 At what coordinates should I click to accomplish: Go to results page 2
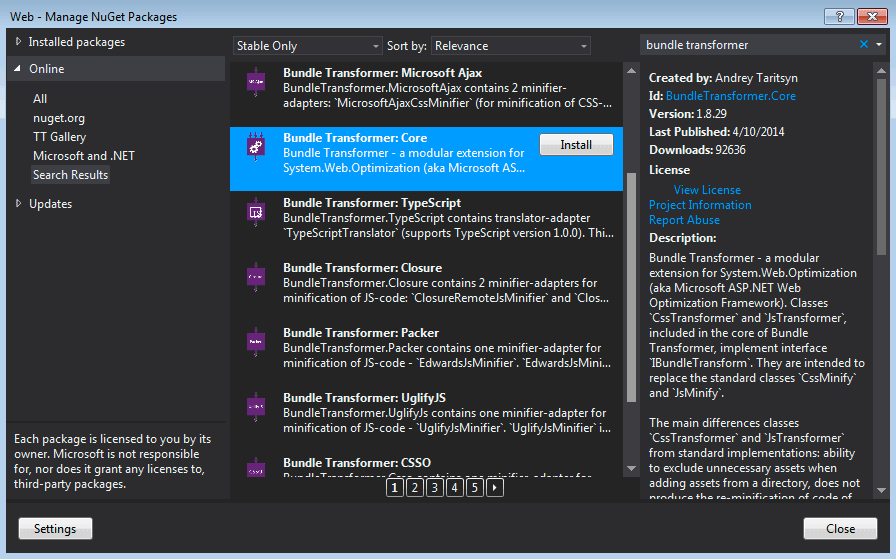pos(415,488)
